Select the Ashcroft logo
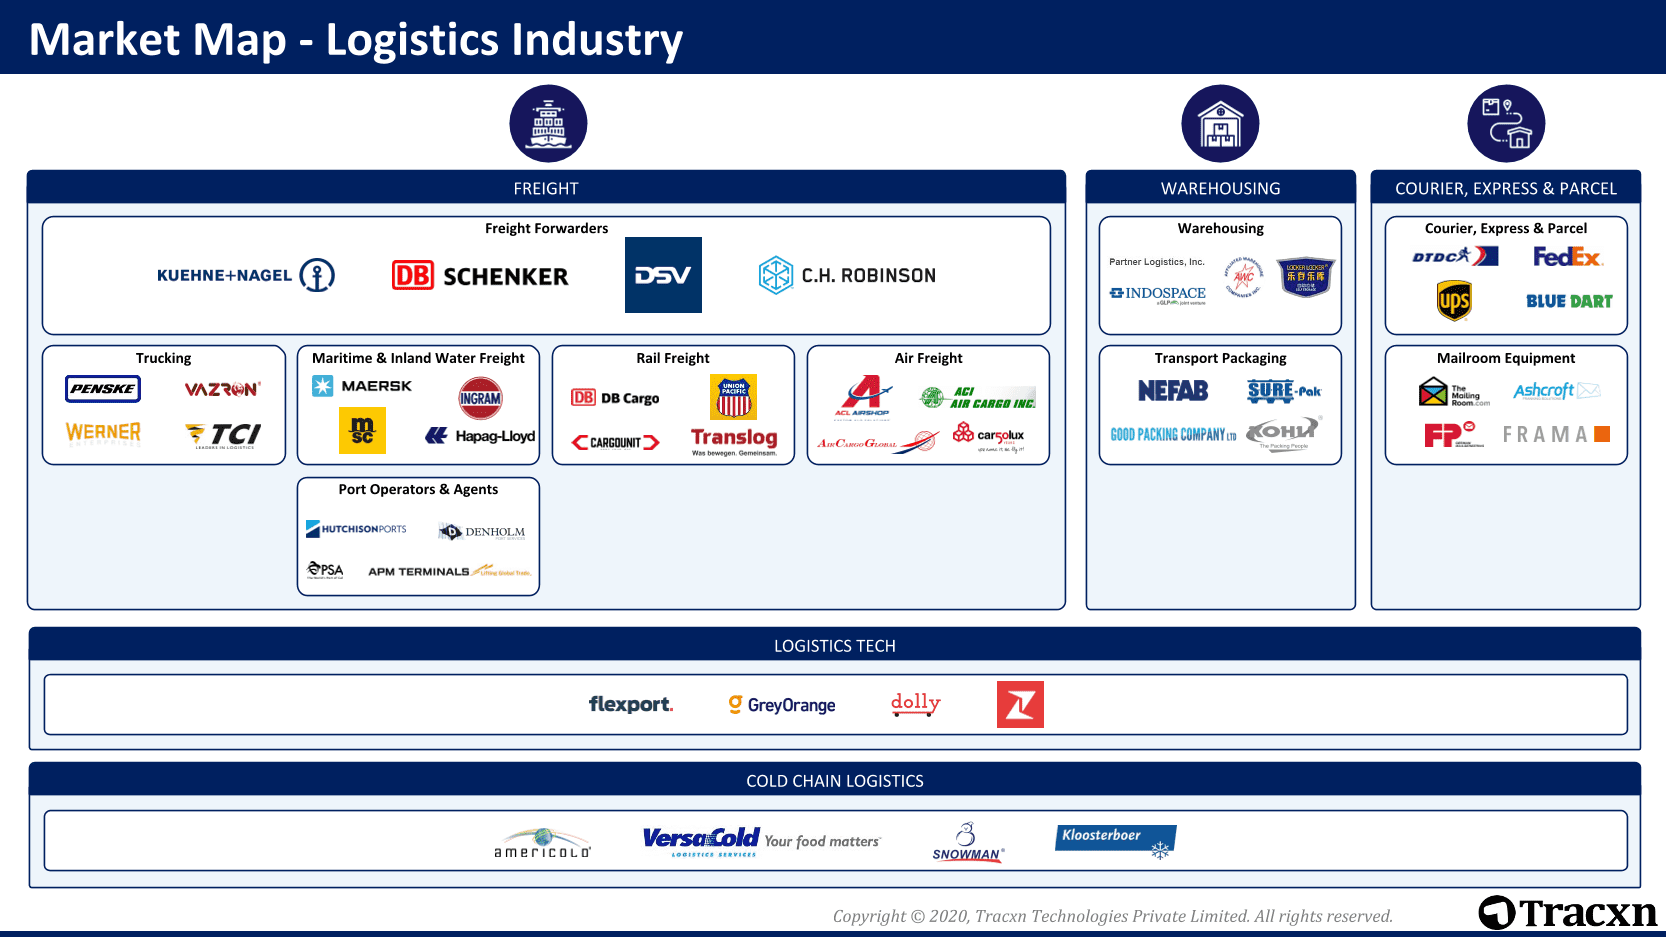This screenshot has width=1666, height=937. point(1557,391)
